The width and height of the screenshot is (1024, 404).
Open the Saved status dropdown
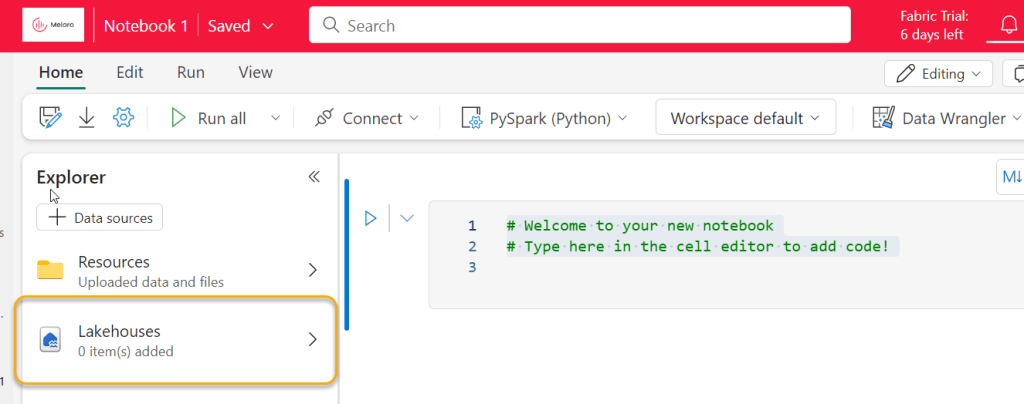click(x=240, y=26)
